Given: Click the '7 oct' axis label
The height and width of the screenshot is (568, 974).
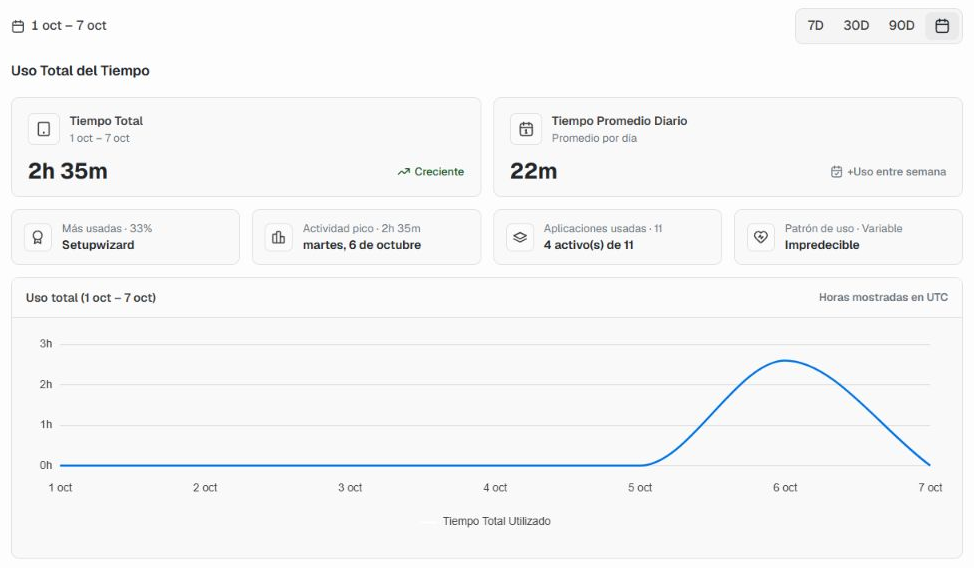Looking at the screenshot, I should pyautogui.click(x=930, y=488).
